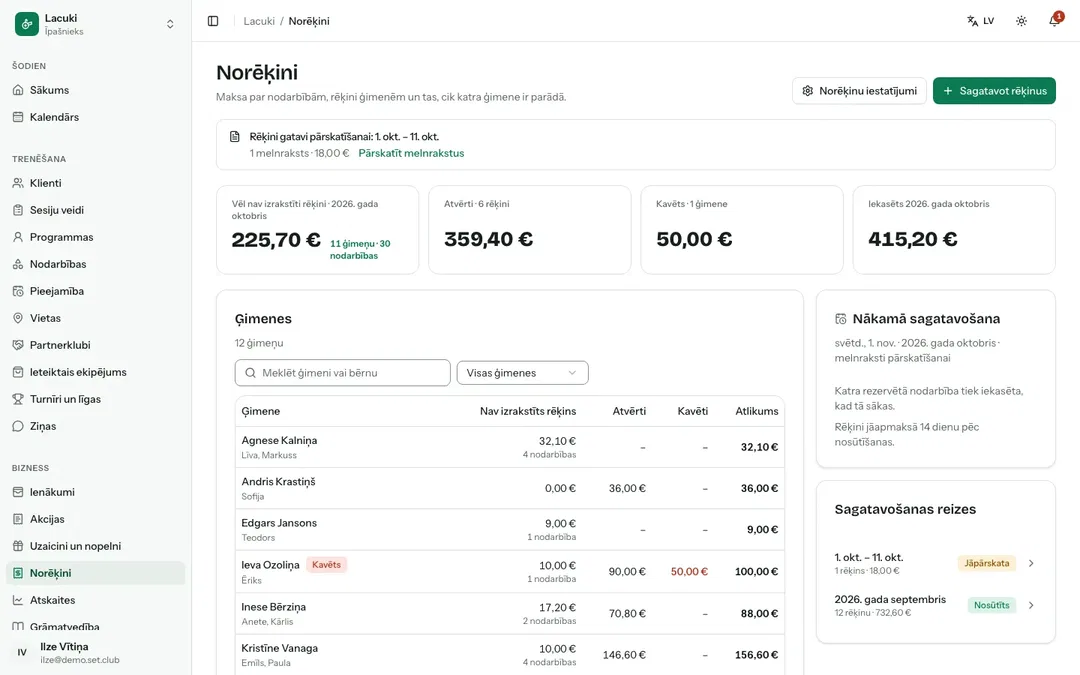Expand the Lacuki workspace switcher
Image resolution: width=1080 pixels, height=675 pixels.
coord(170,24)
